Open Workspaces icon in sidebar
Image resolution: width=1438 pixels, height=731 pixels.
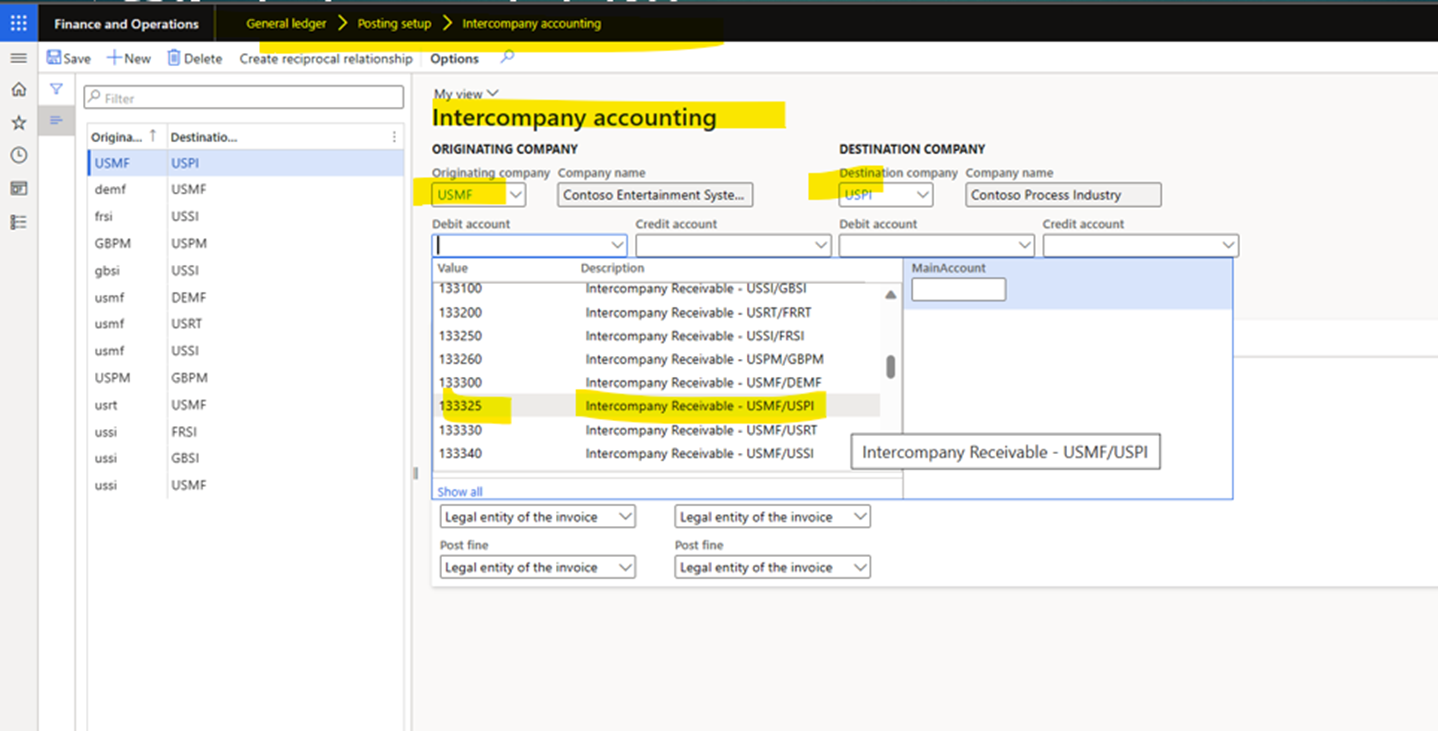(18, 189)
